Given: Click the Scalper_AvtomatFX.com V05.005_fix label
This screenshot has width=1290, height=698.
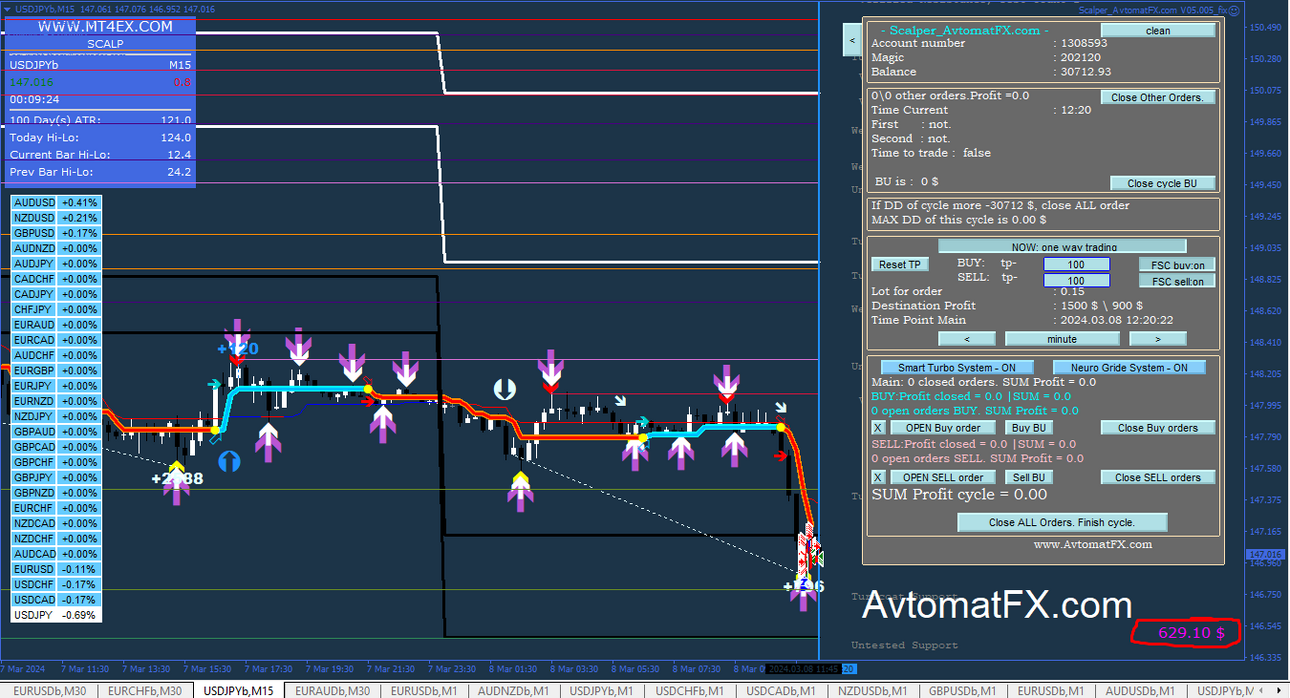Looking at the screenshot, I should point(1152,10).
